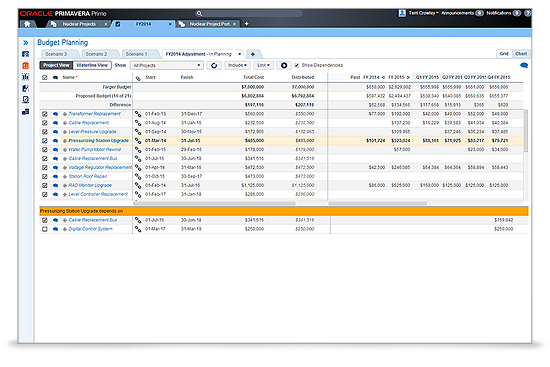
Task: Open the bar-chart sidebar icon
Action: point(26,77)
